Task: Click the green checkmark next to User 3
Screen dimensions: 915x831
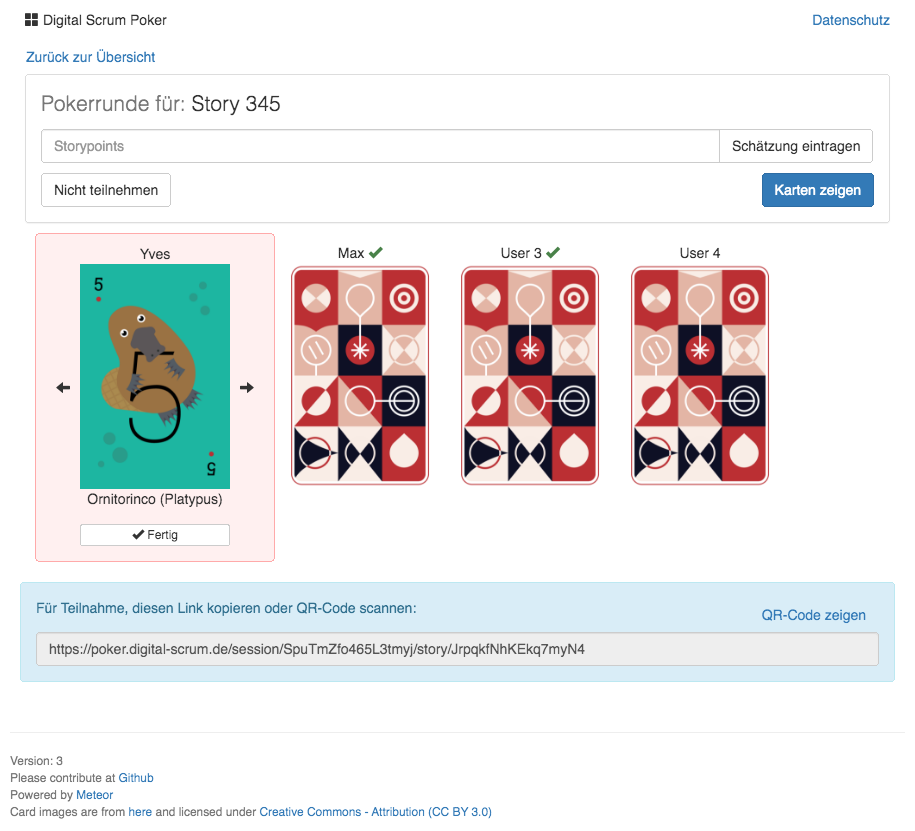Action: [553, 253]
